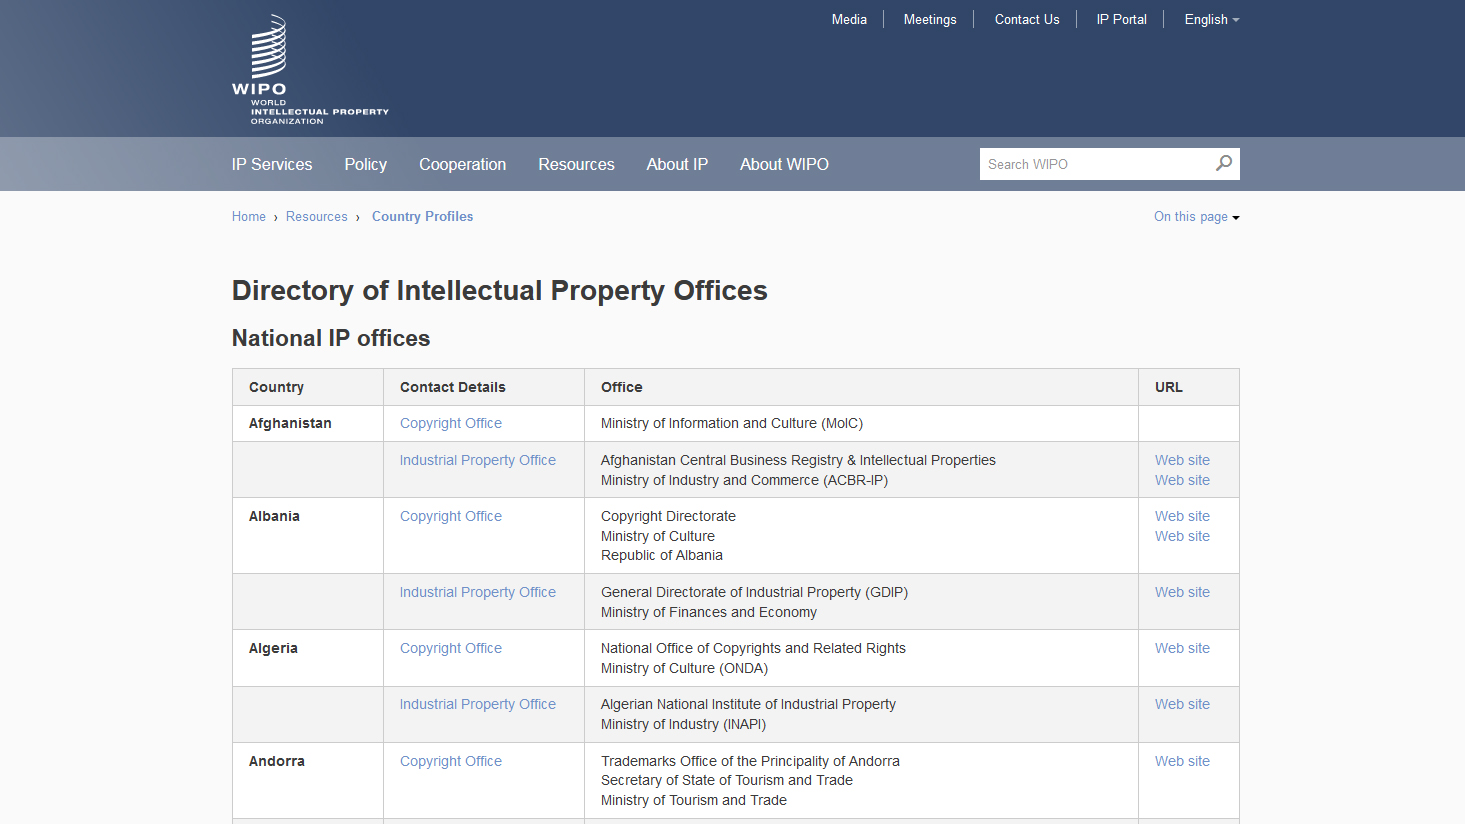
Task: Click the search magnifier icon
Action: coord(1223,163)
